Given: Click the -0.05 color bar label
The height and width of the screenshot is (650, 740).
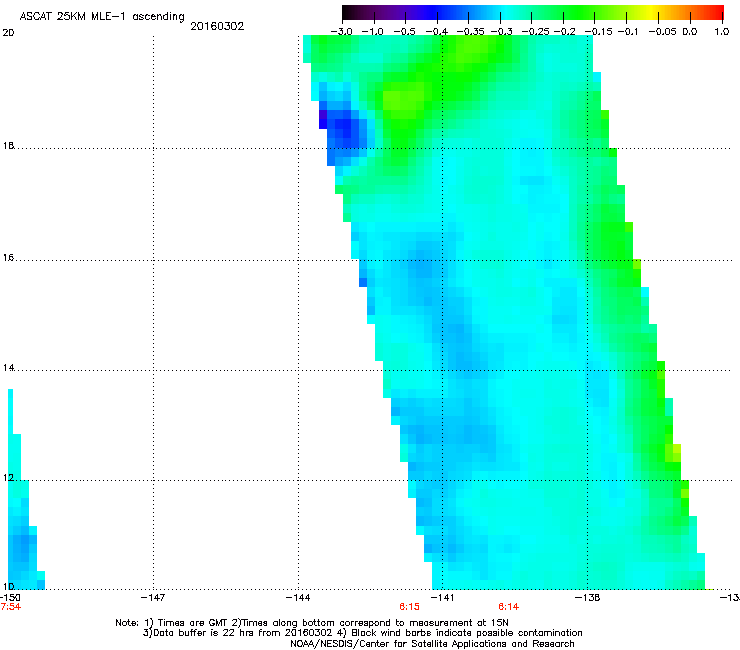Looking at the screenshot, I should coord(662,32).
